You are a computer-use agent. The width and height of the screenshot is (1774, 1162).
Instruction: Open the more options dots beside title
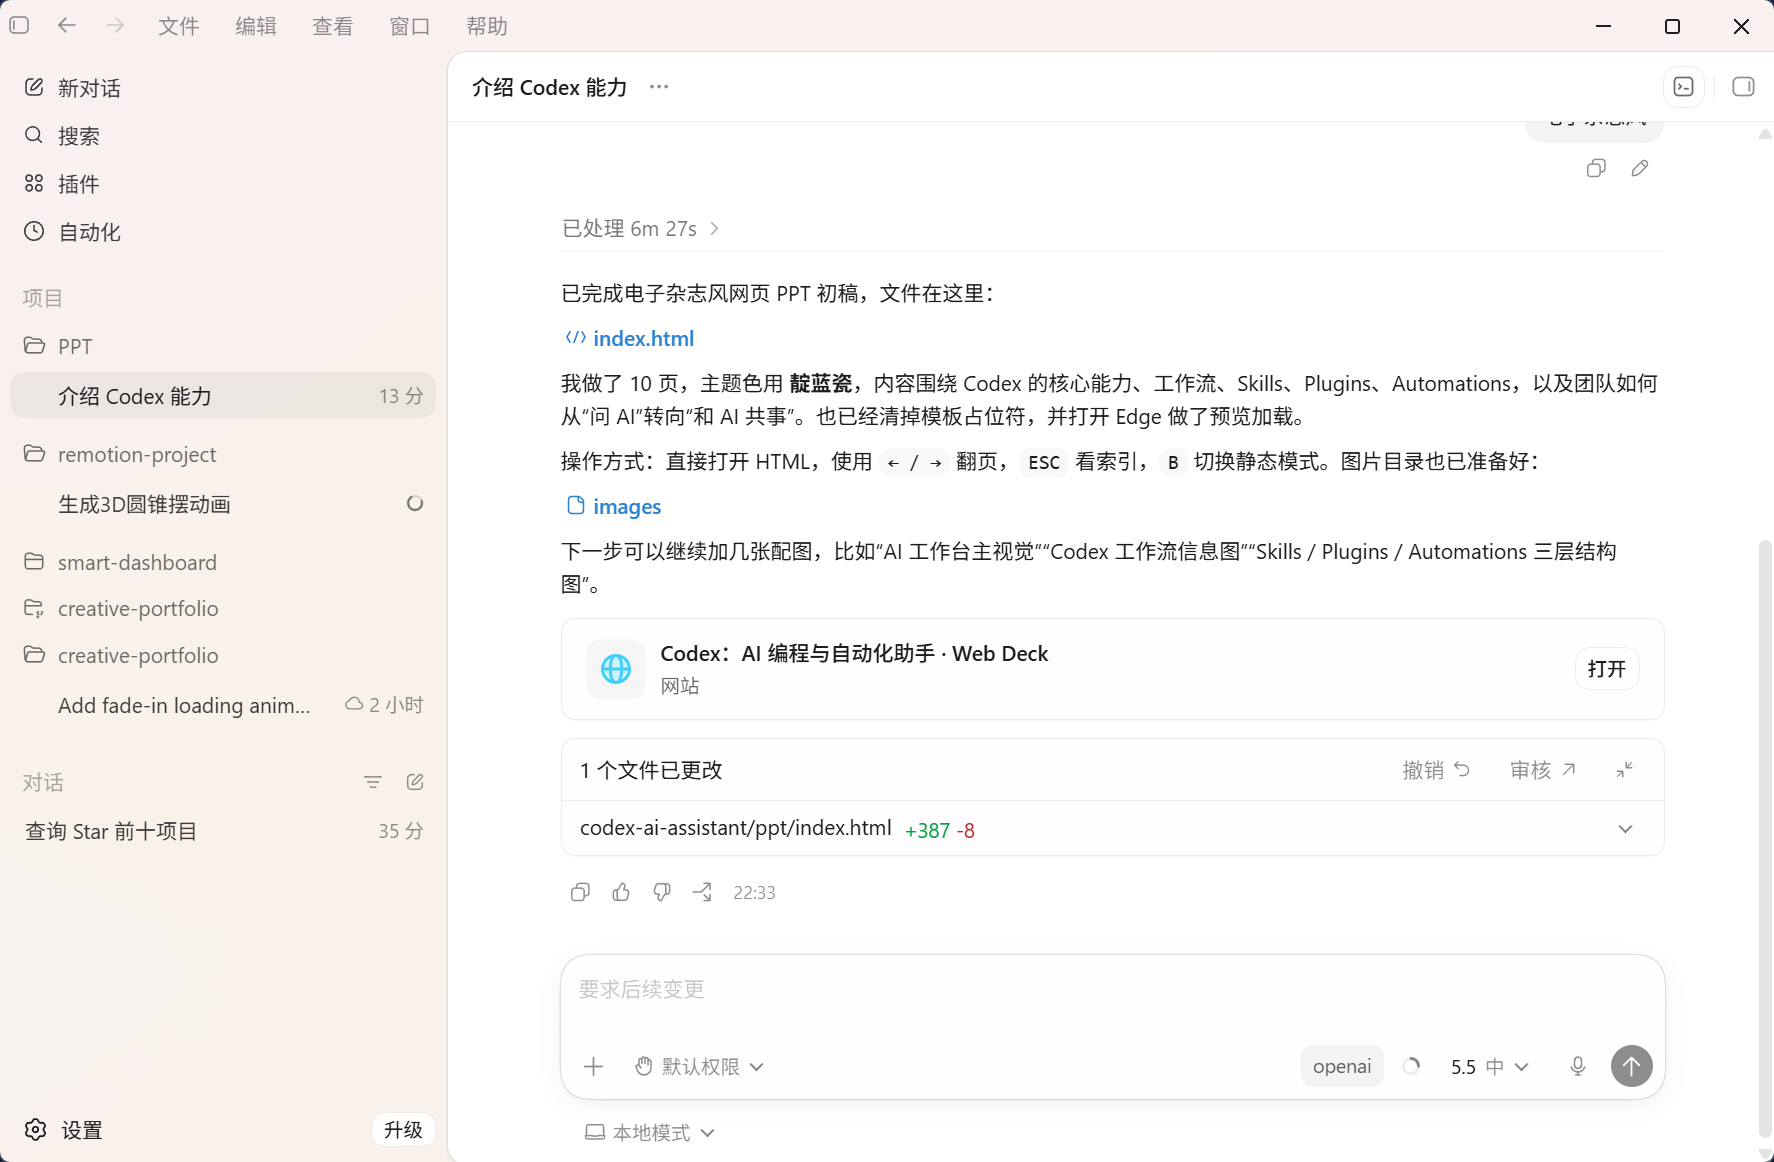[658, 87]
